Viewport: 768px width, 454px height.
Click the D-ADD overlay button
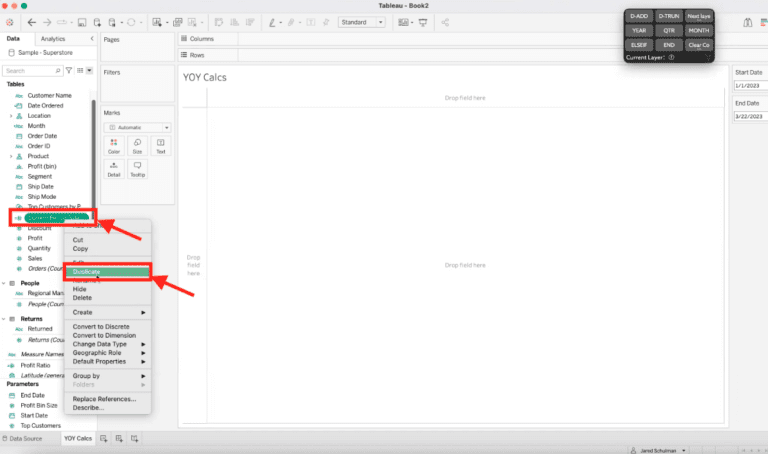click(x=639, y=16)
